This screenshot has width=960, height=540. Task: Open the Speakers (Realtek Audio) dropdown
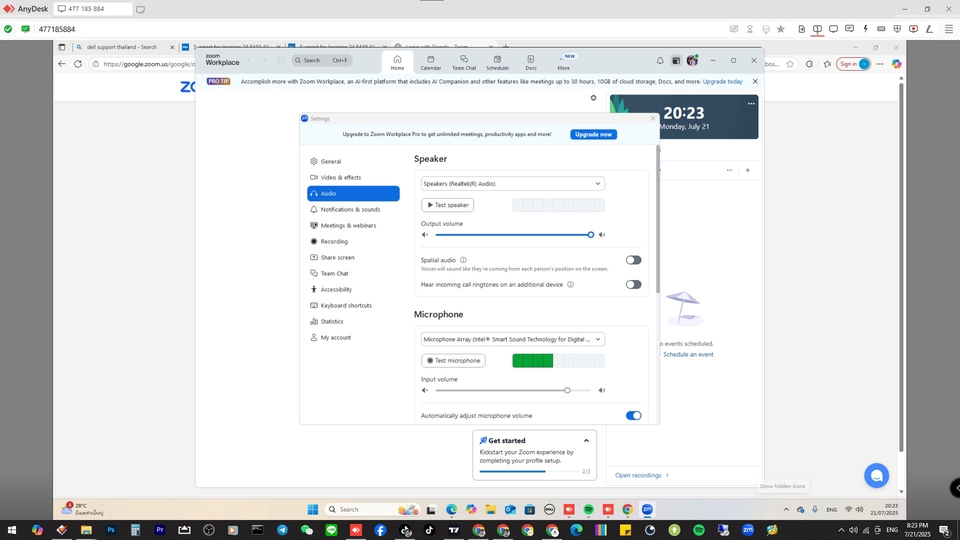click(512, 184)
